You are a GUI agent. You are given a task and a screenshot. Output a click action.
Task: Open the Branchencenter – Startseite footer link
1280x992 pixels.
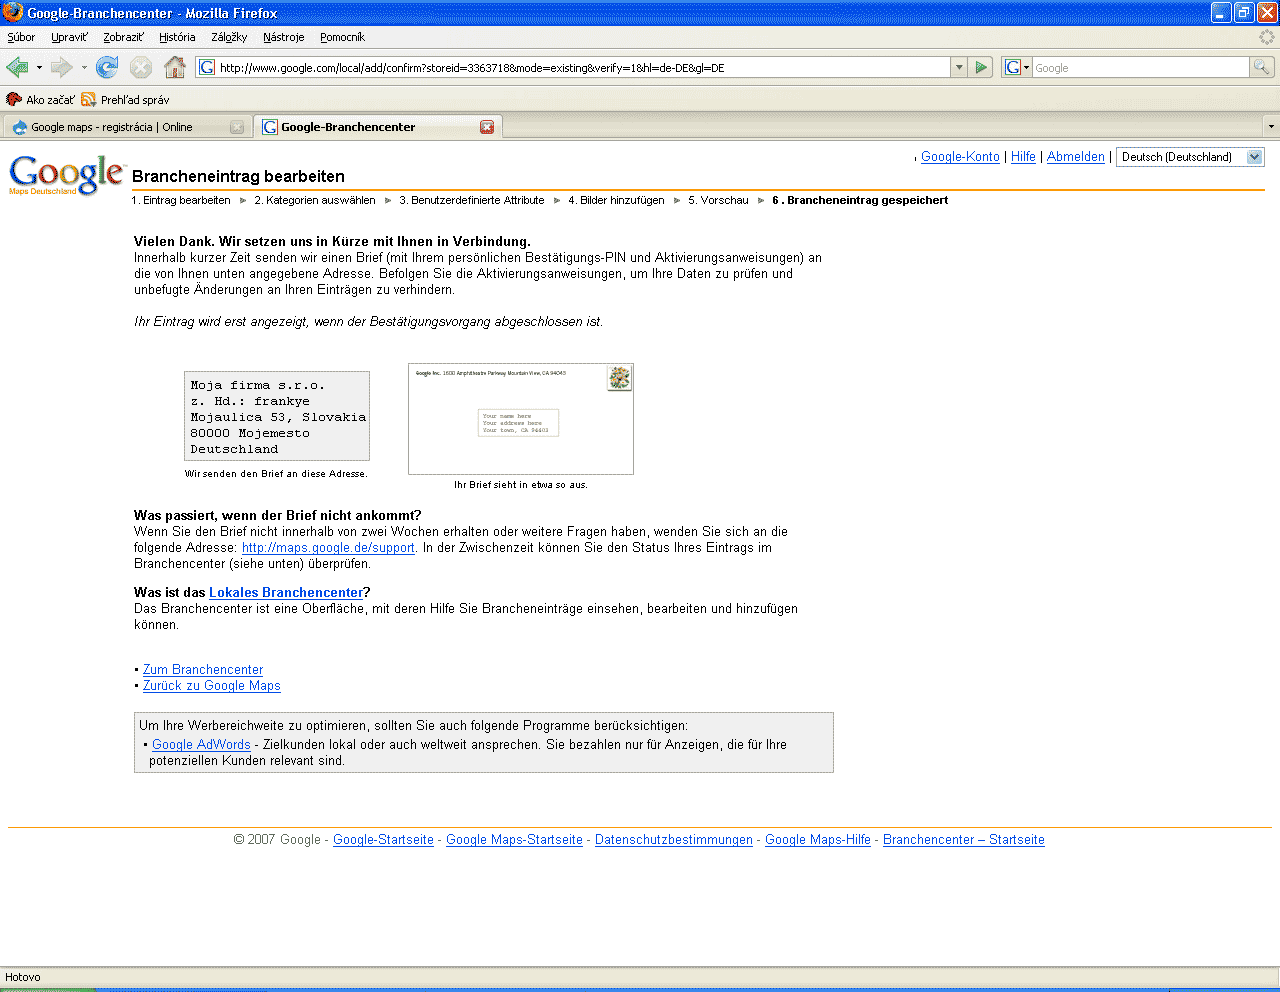[964, 840]
